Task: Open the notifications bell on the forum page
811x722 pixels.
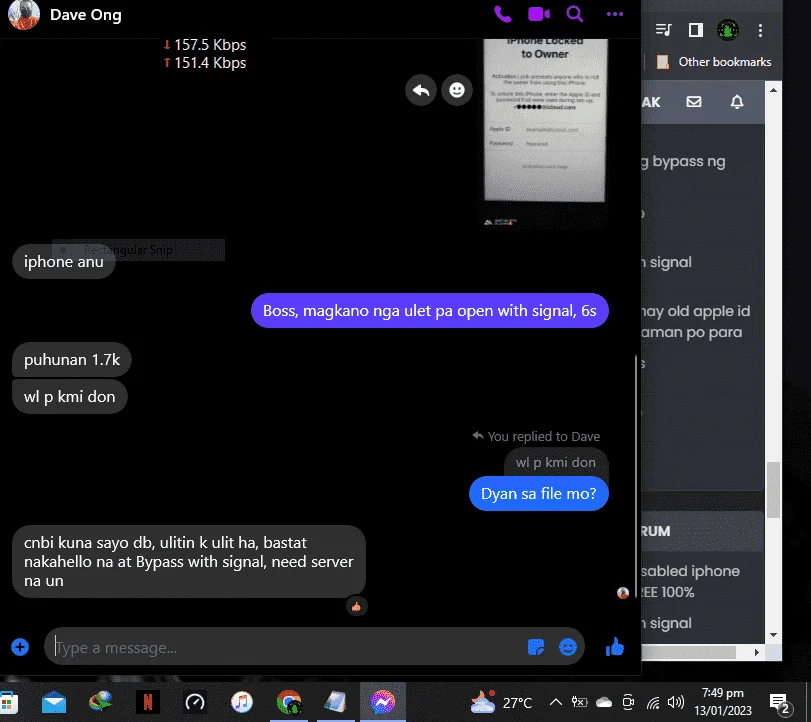Action: (737, 102)
